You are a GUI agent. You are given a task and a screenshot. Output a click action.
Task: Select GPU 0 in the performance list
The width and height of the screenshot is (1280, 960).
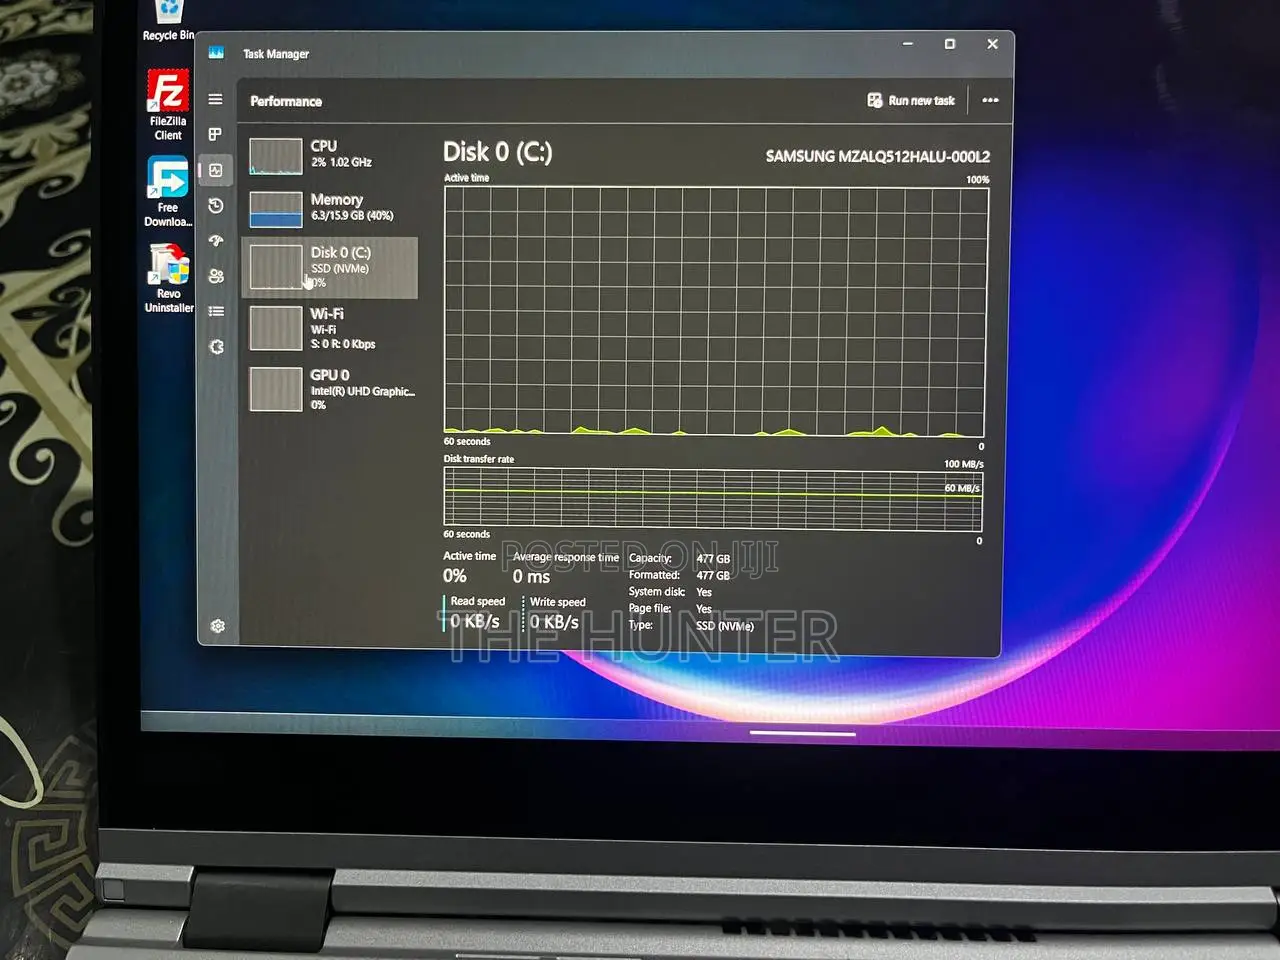coord(330,389)
